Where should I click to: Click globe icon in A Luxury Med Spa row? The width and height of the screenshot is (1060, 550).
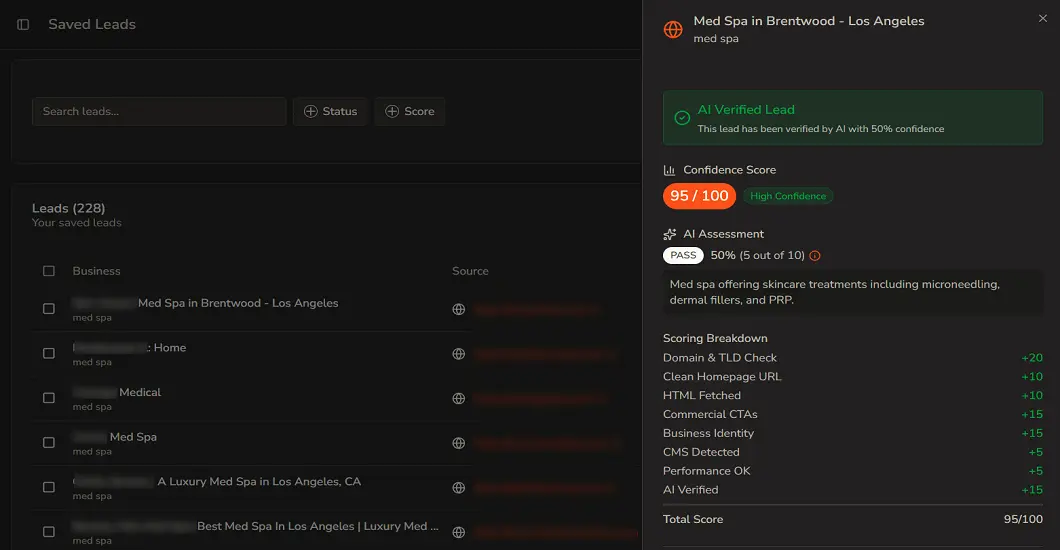[x=458, y=488]
